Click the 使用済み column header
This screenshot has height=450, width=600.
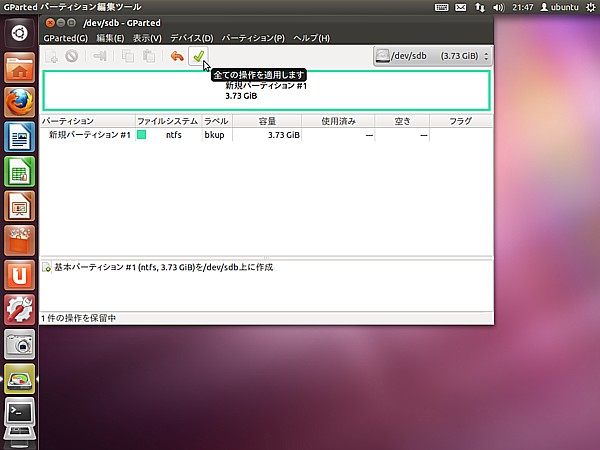pyautogui.click(x=338, y=121)
